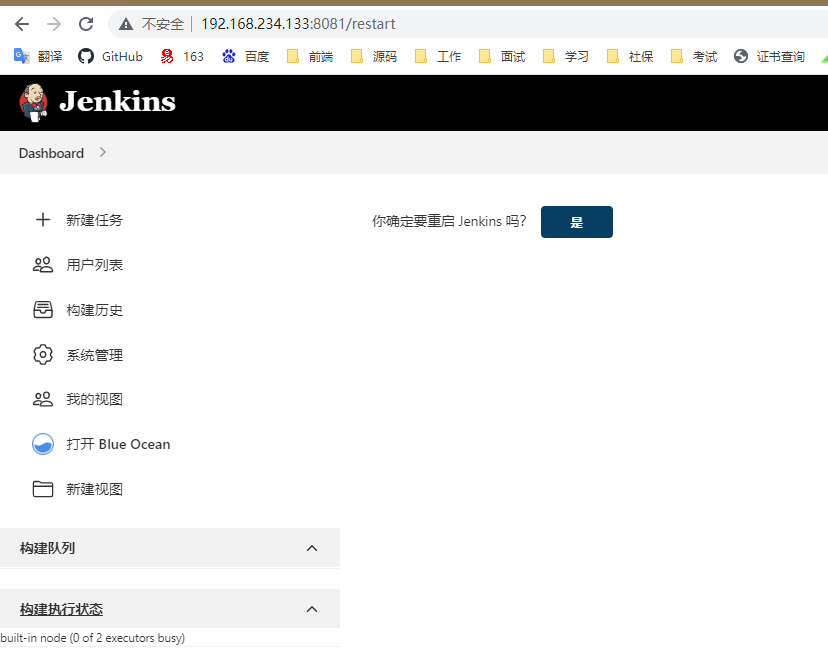The image size is (828, 656).
Task: Click the address bar URL
Action: click(298, 24)
